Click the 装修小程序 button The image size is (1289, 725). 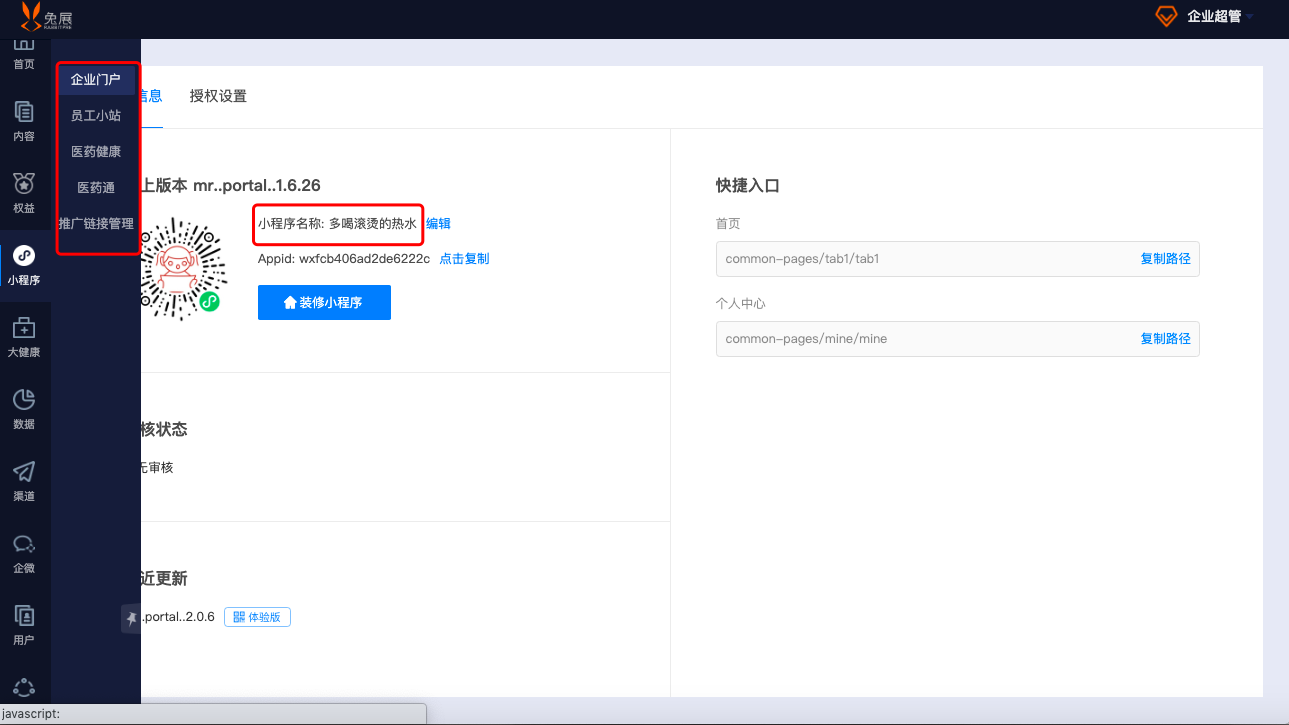click(324, 303)
